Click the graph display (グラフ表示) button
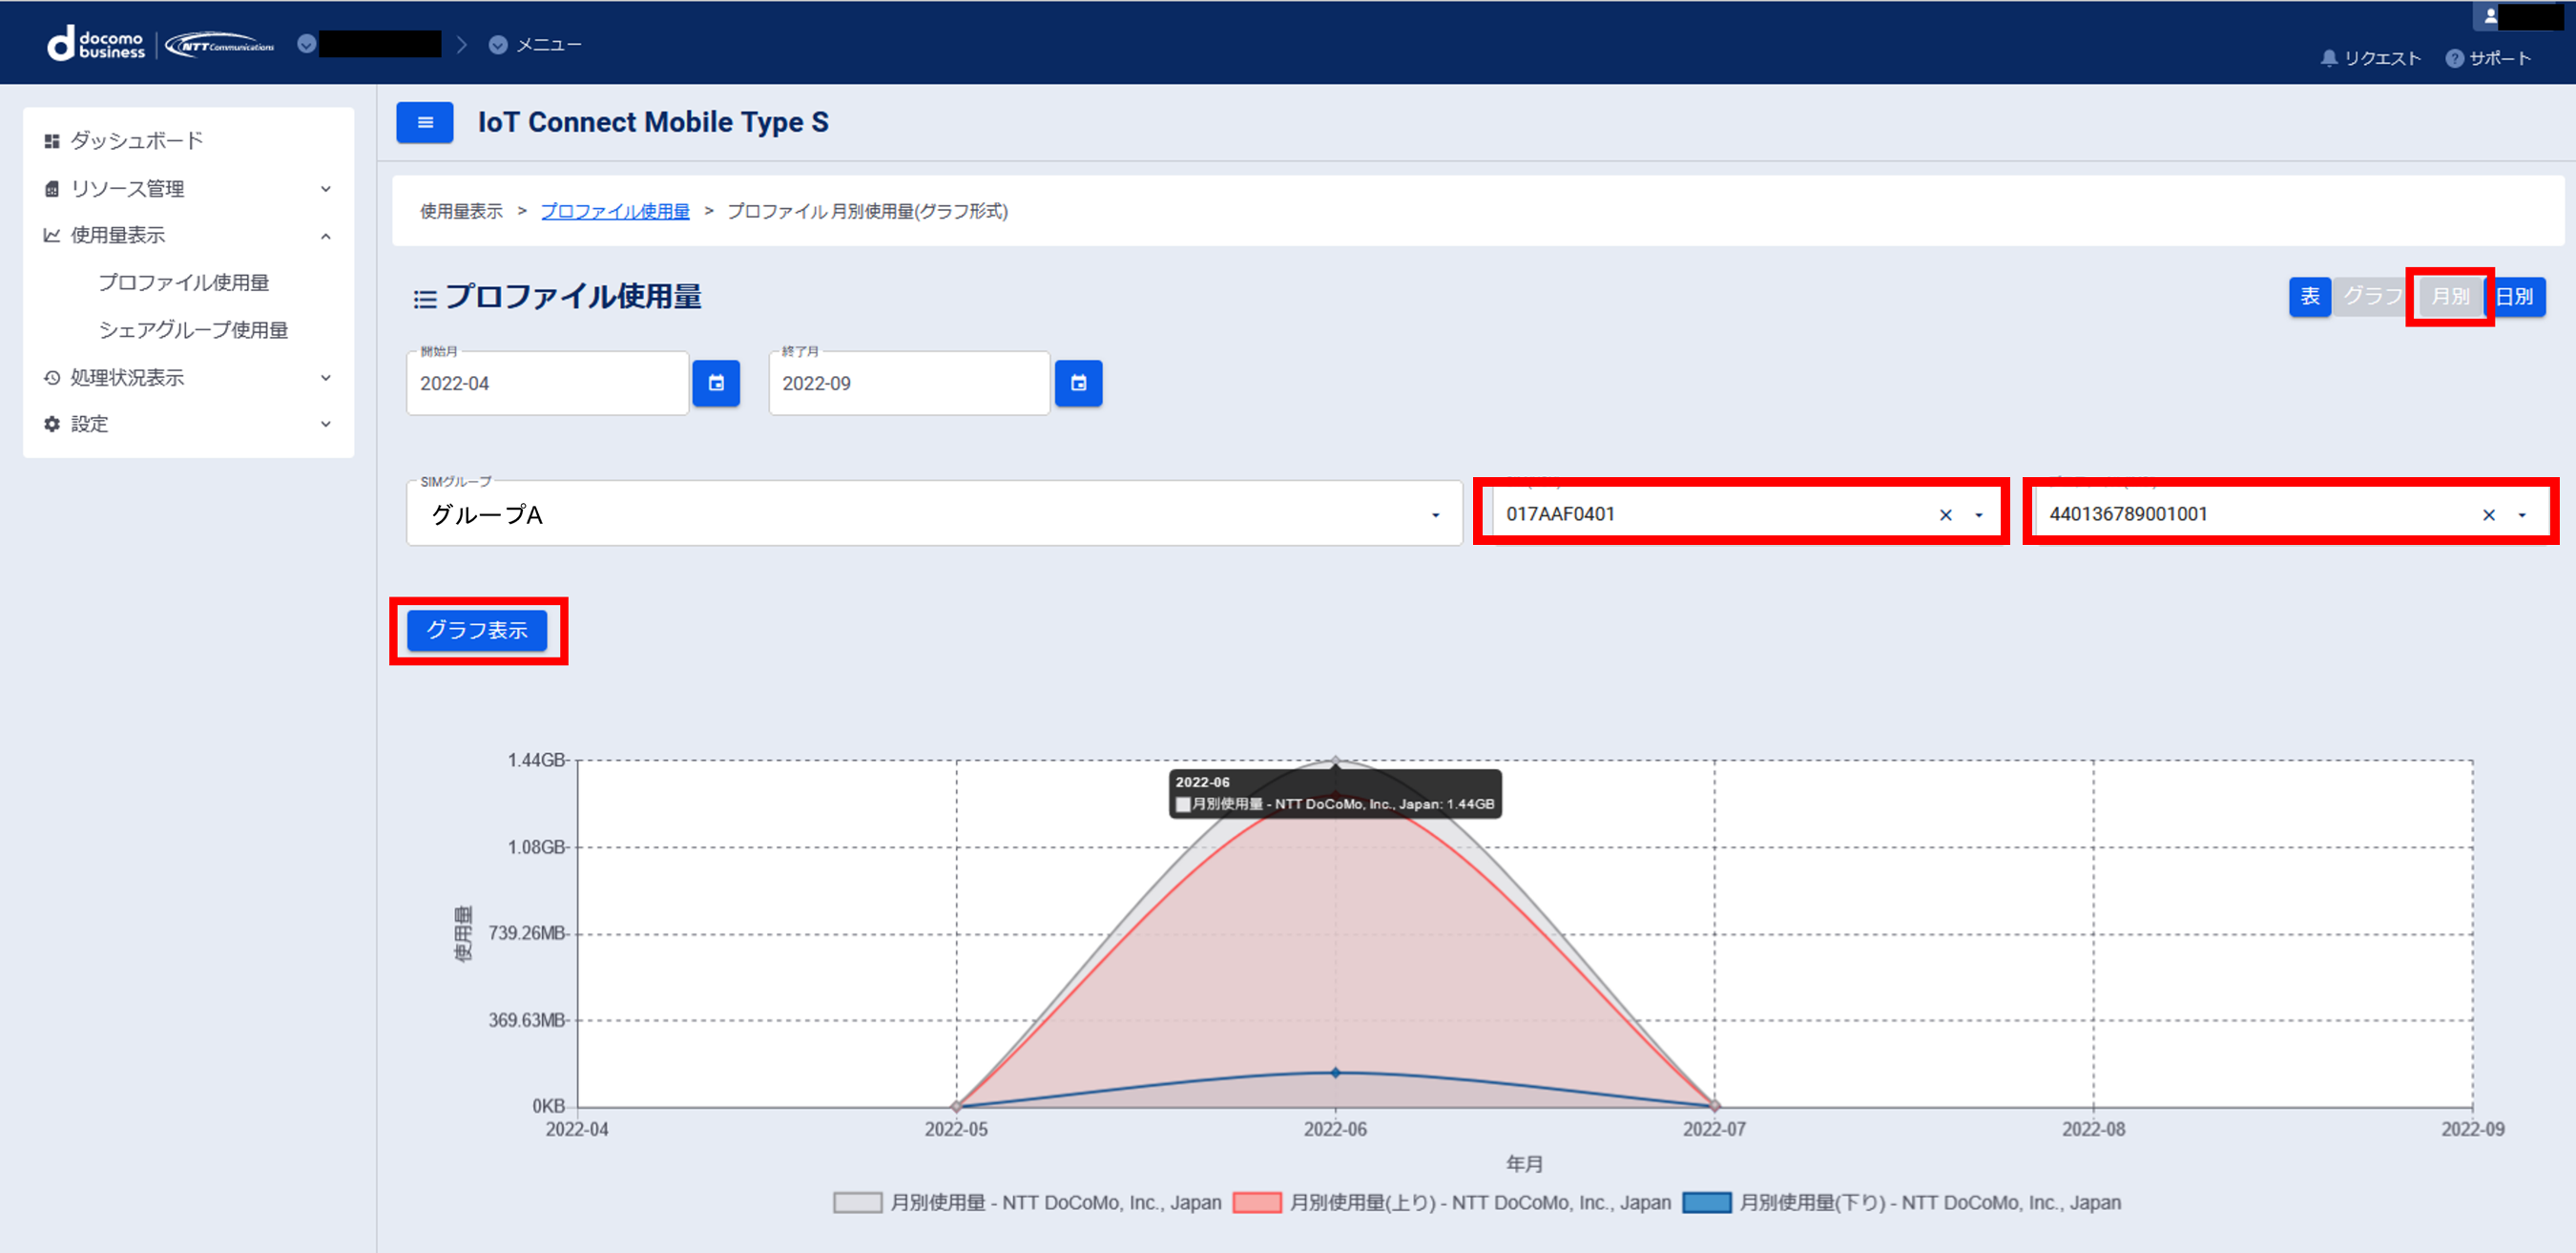This screenshot has height=1253, width=2576. (x=477, y=630)
